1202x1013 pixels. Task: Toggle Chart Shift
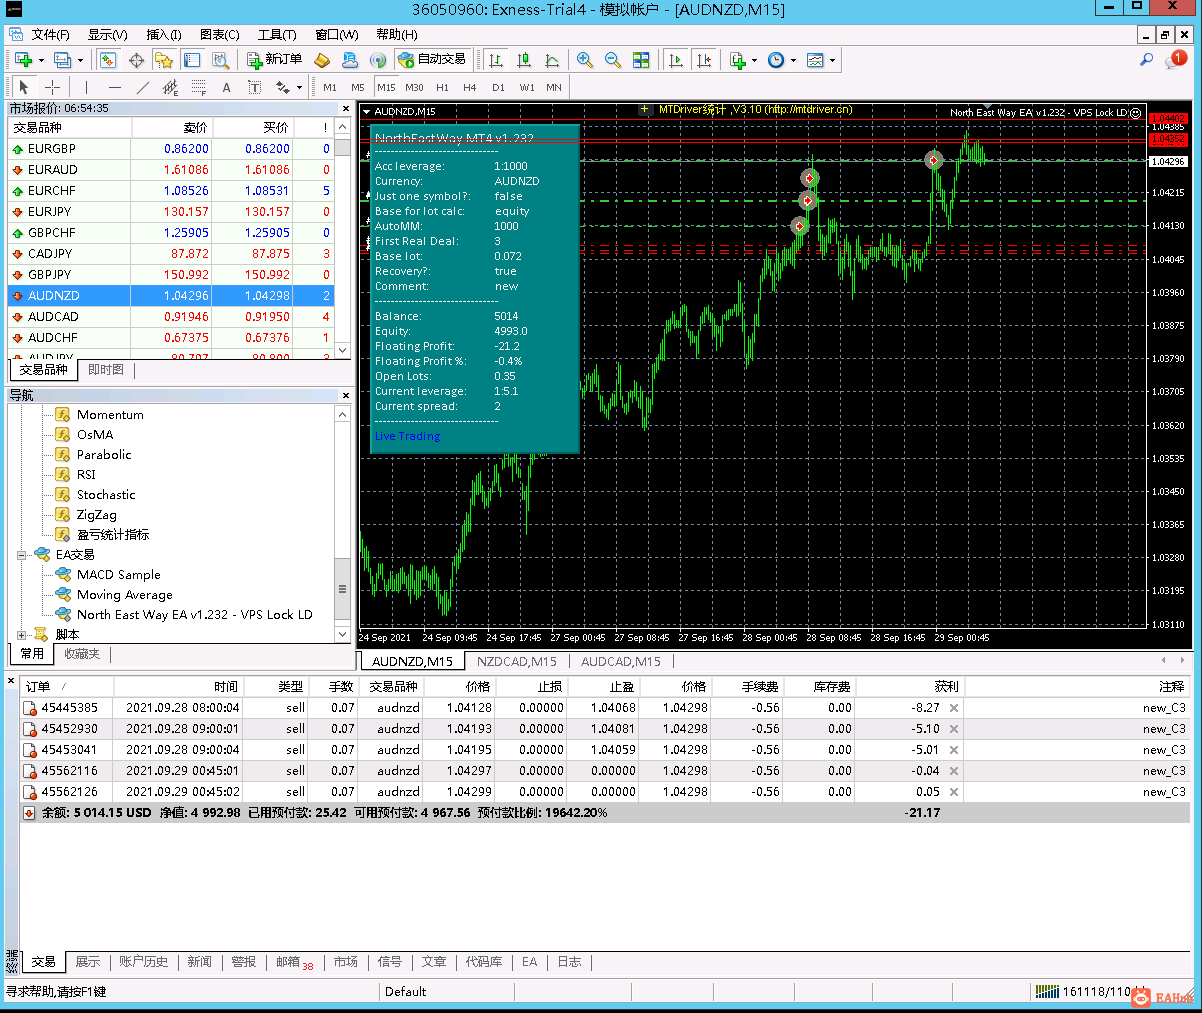click(704, 60)
